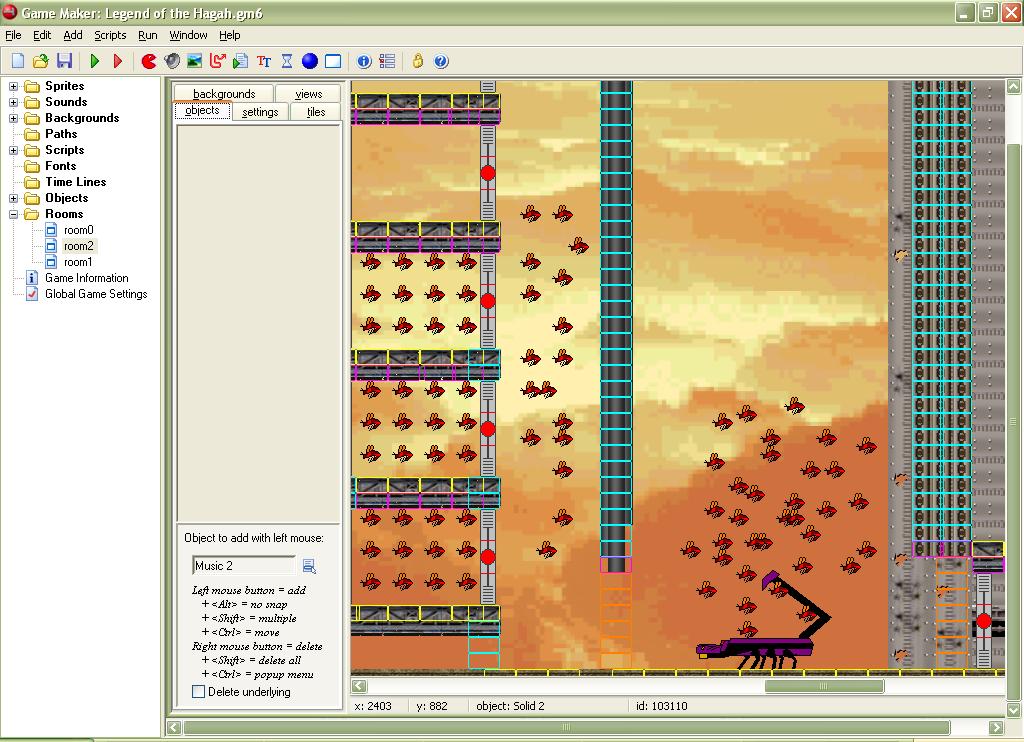Screen dimensions: 1024x742
Task: Save the game with the floppy disk icon
Action: pos(64,61)
